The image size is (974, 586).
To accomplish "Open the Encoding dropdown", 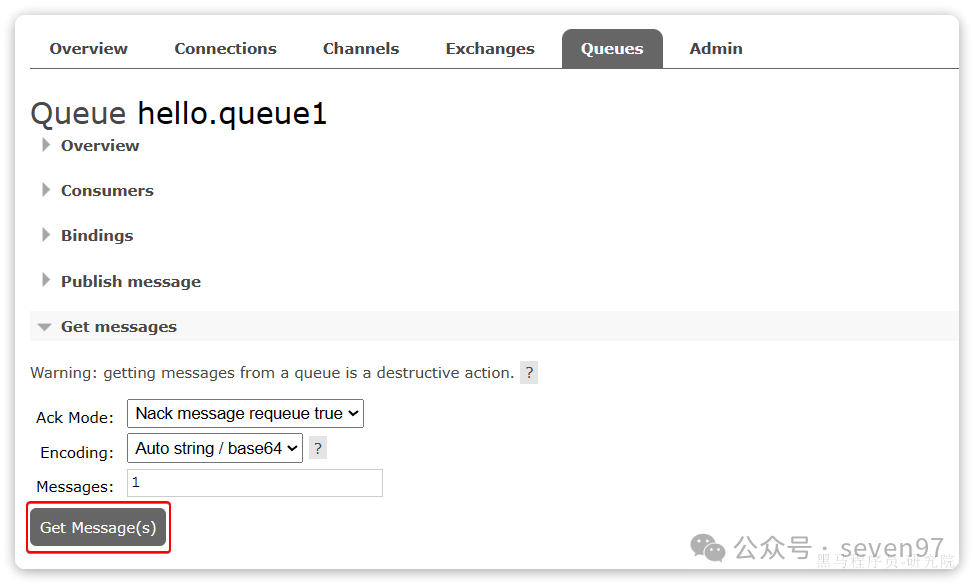I will pyautogui.click(x=215, y=448).
